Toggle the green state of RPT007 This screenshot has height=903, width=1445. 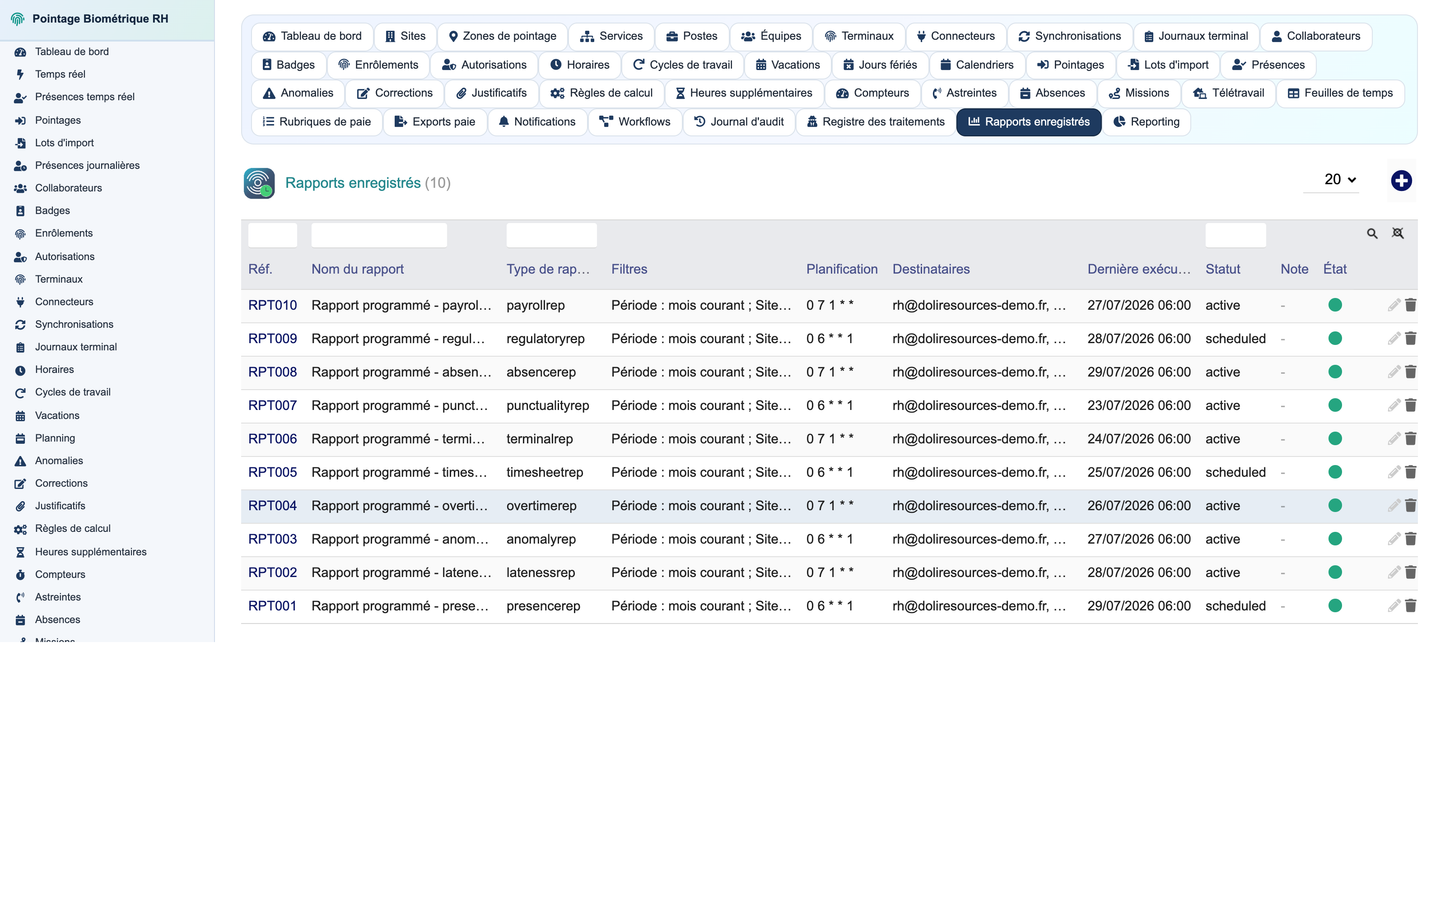click(x=1335, y=405)
